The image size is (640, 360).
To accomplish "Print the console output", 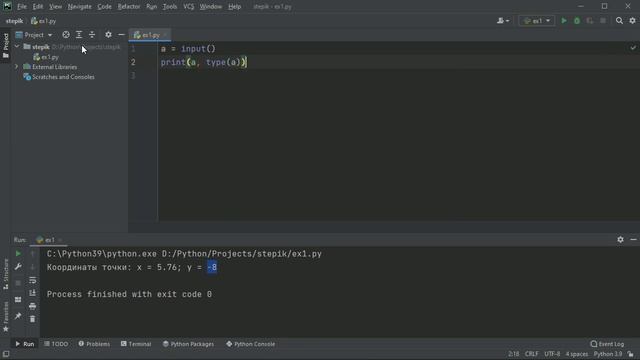I will click(x=33, y=306).
